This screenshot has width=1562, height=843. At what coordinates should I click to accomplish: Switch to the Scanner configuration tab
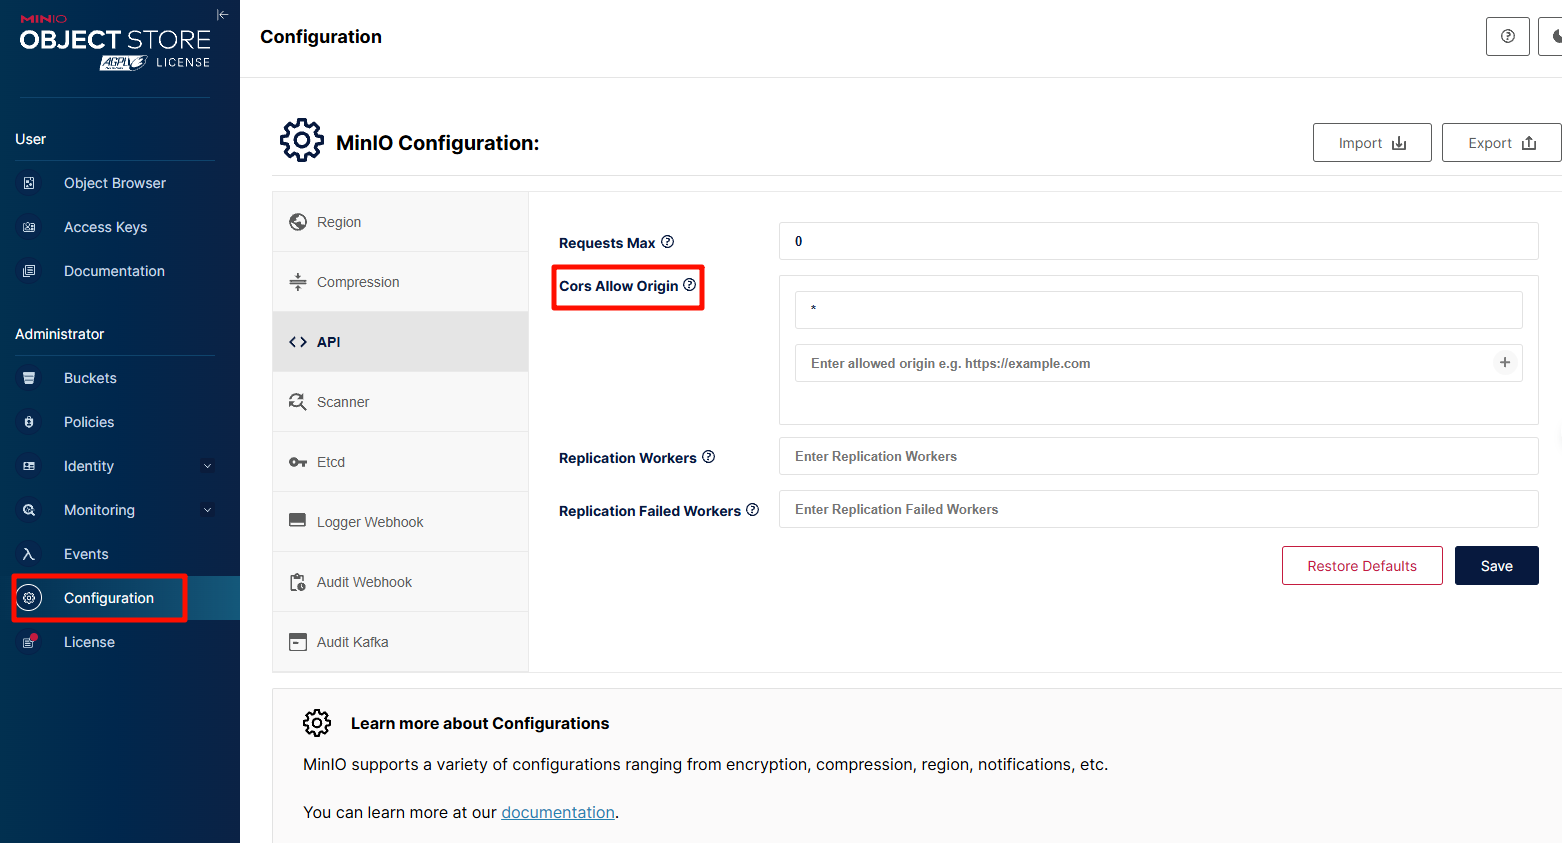[343, 402]
